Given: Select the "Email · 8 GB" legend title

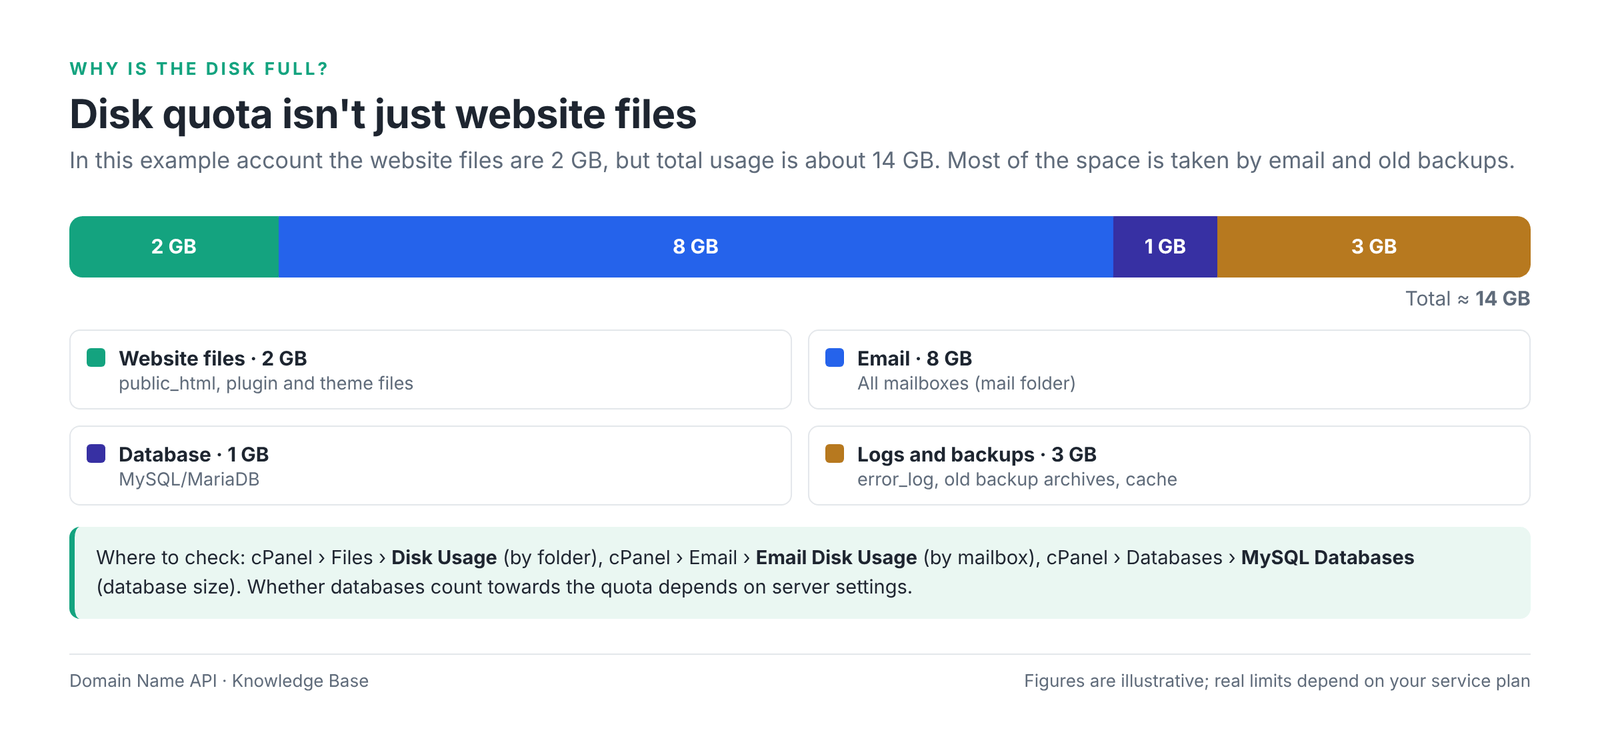Looking at the screenshot, I should point(914,358).
